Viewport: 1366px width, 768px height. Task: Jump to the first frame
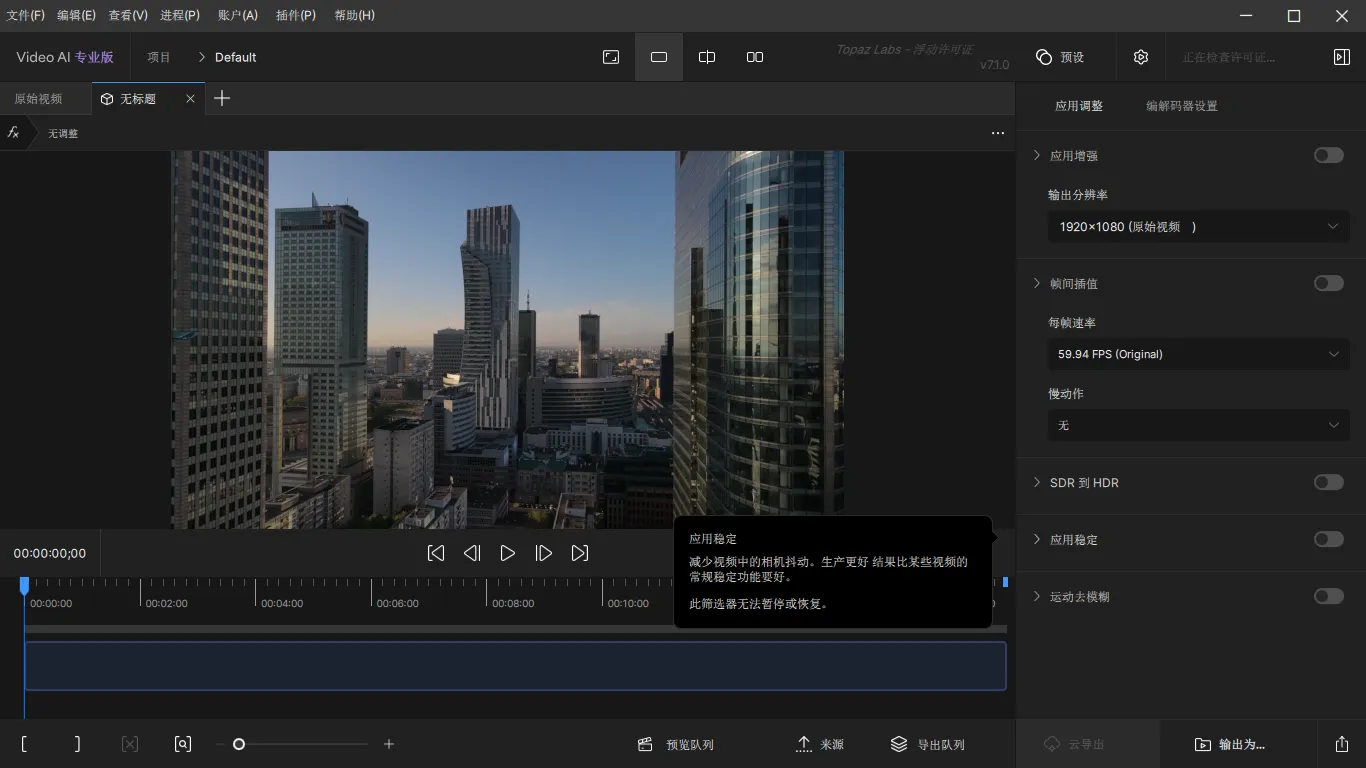(x=436, y=553)
